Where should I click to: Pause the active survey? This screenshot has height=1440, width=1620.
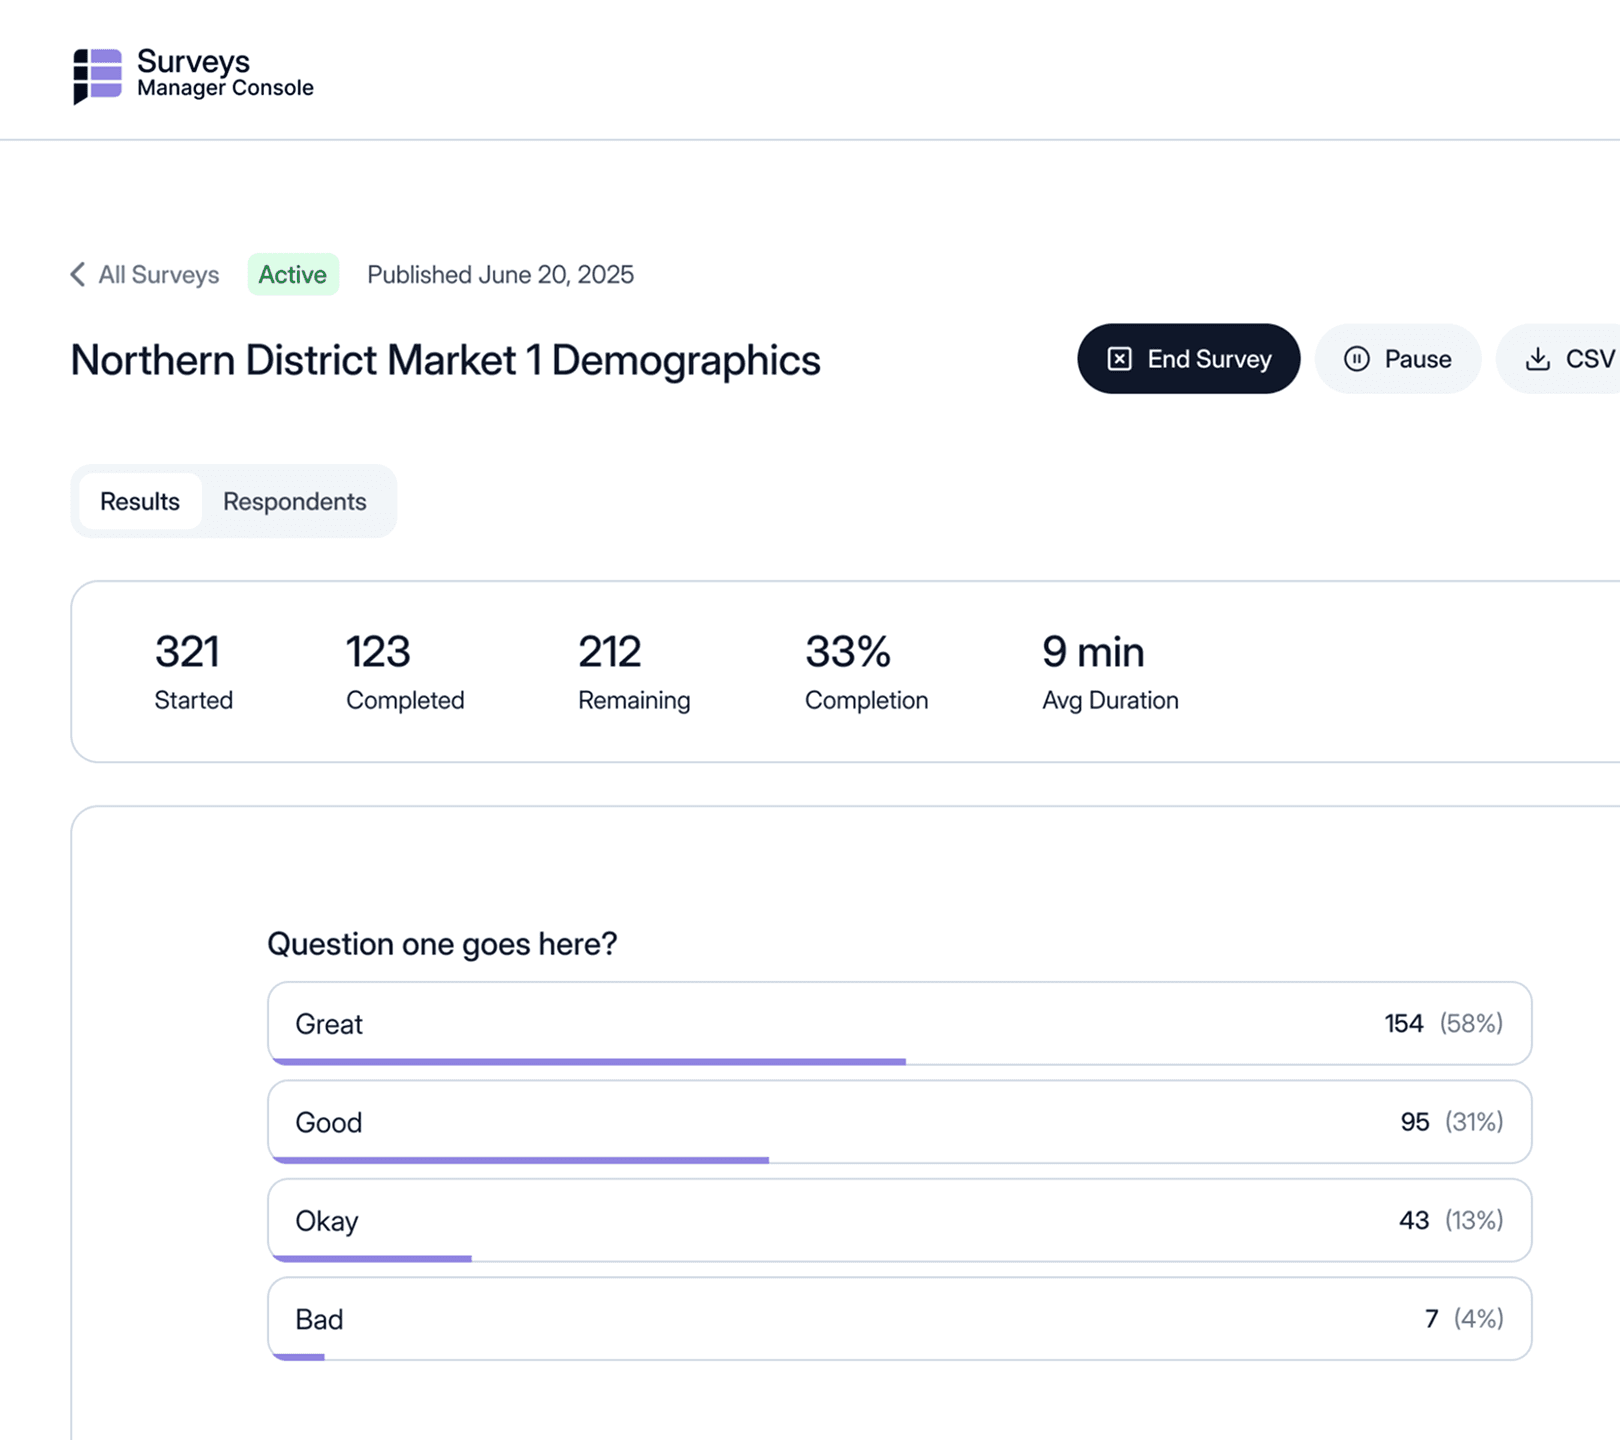(1397, 359)
